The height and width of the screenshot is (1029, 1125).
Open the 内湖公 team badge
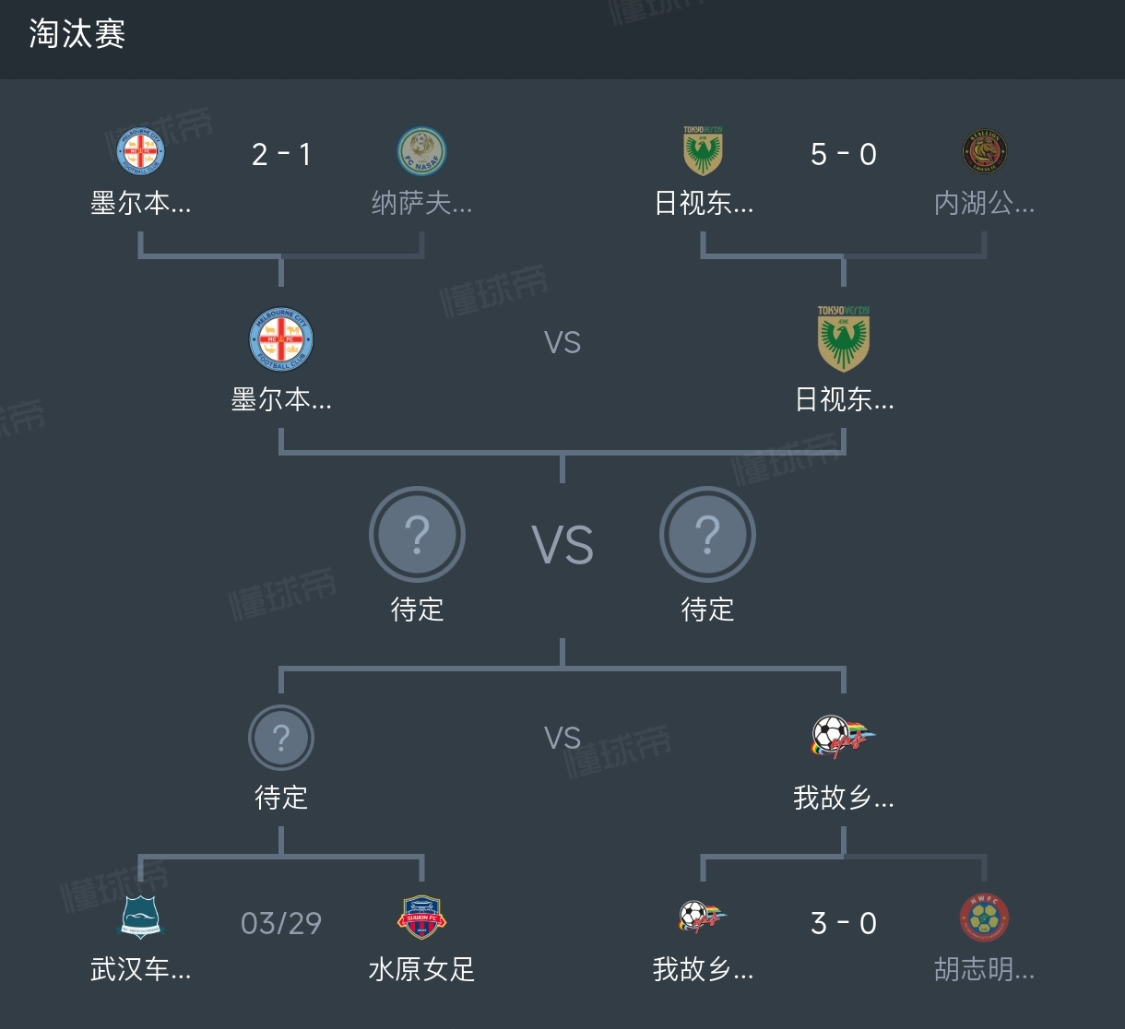(984, 152)
